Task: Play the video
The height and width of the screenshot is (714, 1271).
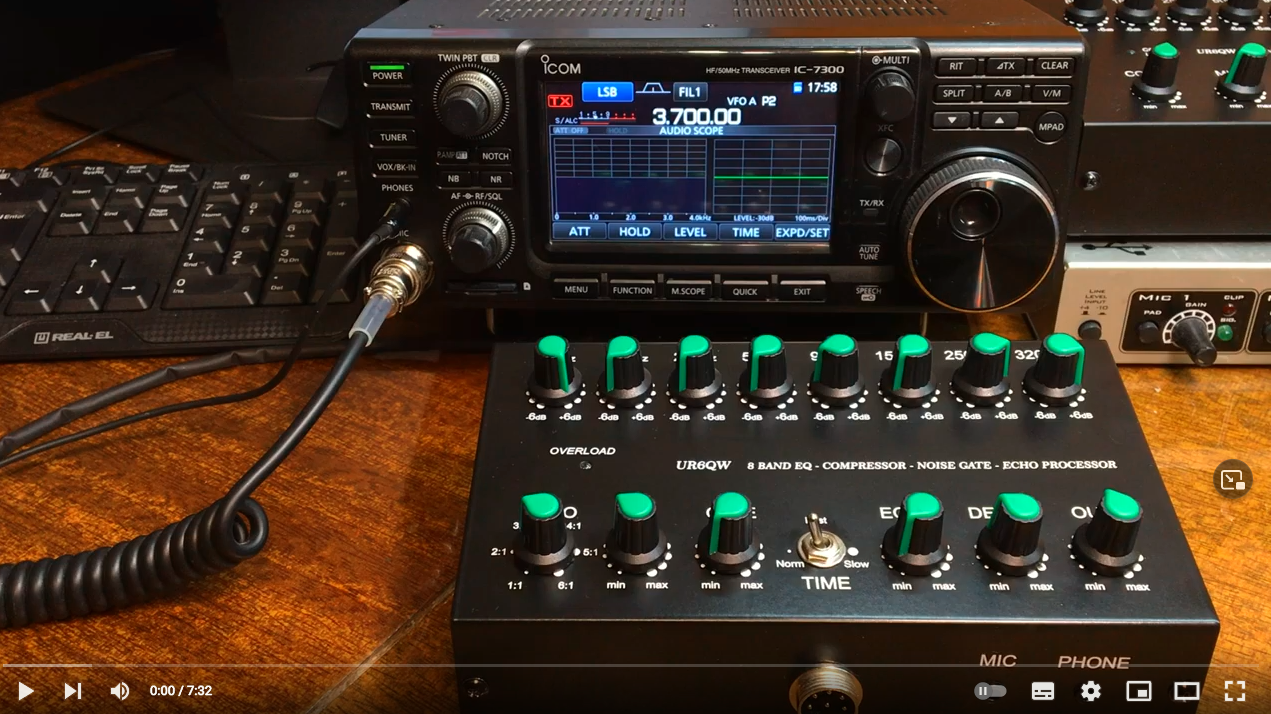Action: (x=26, y=691)
